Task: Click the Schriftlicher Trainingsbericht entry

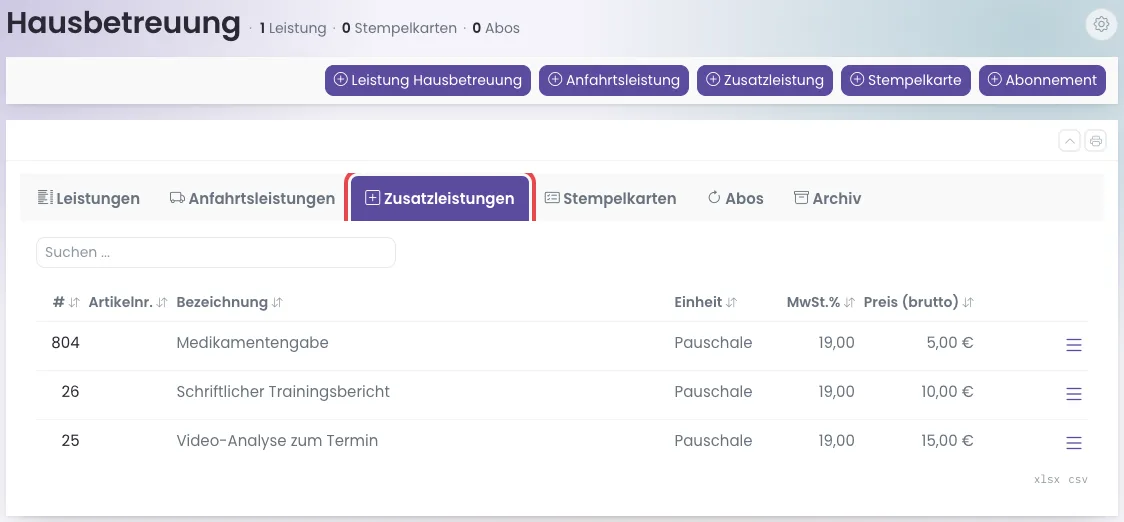Action: click(x=283, y=392)
